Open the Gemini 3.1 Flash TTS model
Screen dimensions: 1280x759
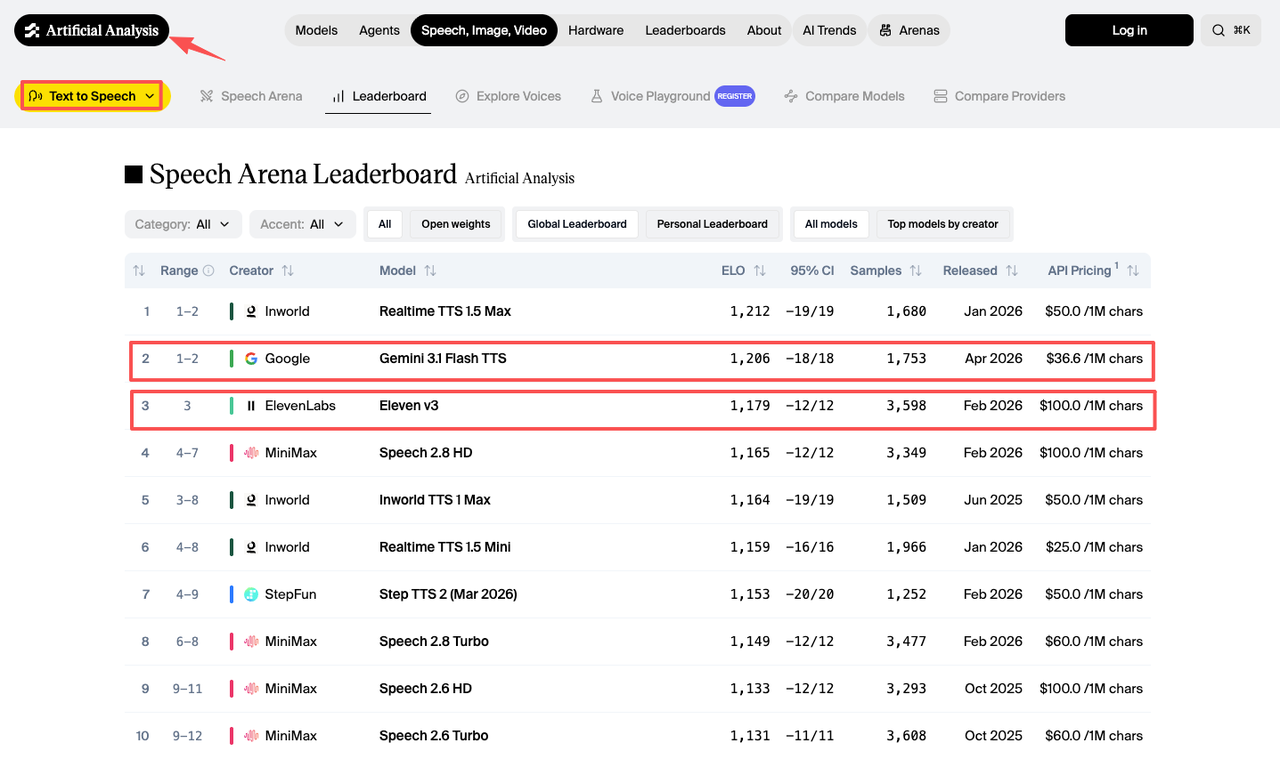(x=443, y=359)
